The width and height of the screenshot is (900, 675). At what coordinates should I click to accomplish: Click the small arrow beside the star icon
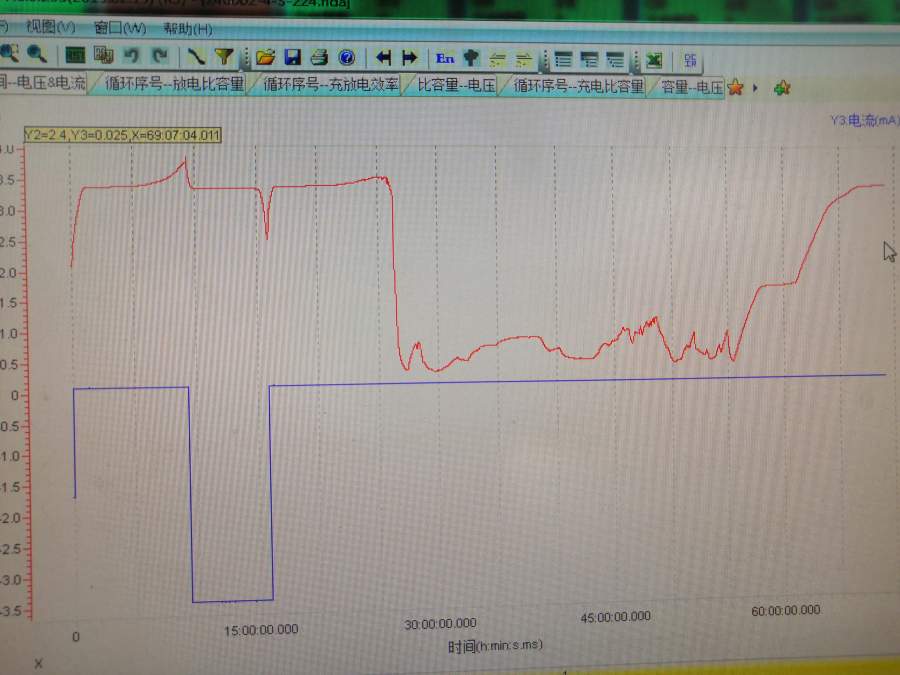click(x=755, y=88)
